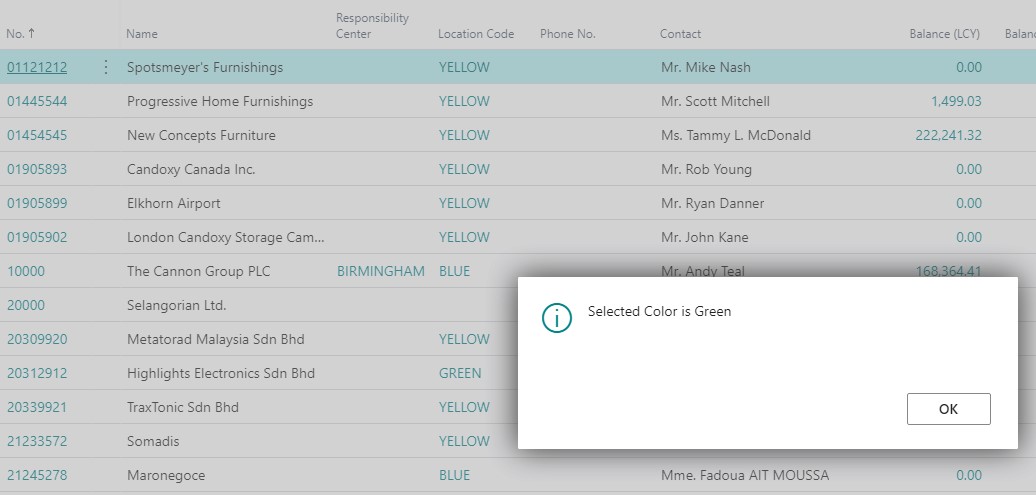Select the Mr. Rob Young contact cell
Image resolution: width=1036 pixels, height=495 pixels.
pyautogui.click(x=706, y=170)
